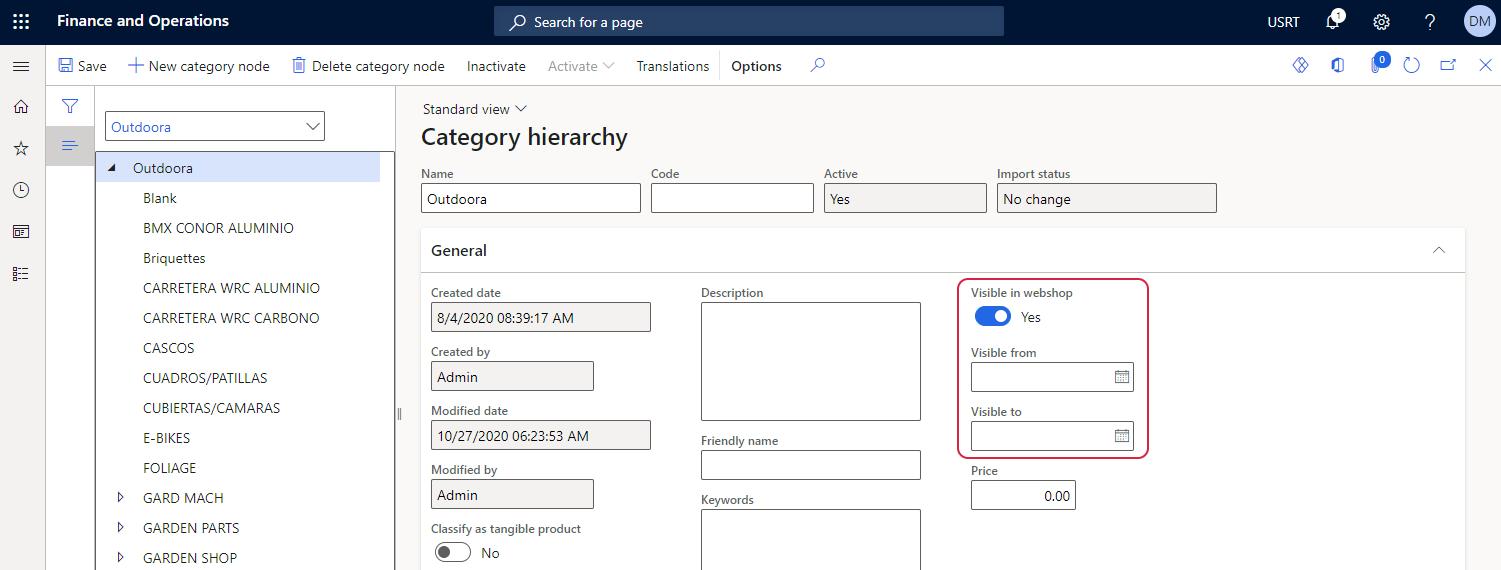The height and width of the screenshot is (570, 1501).
Task: Open the Standard view dropdown
Action: tap(474, 109)
